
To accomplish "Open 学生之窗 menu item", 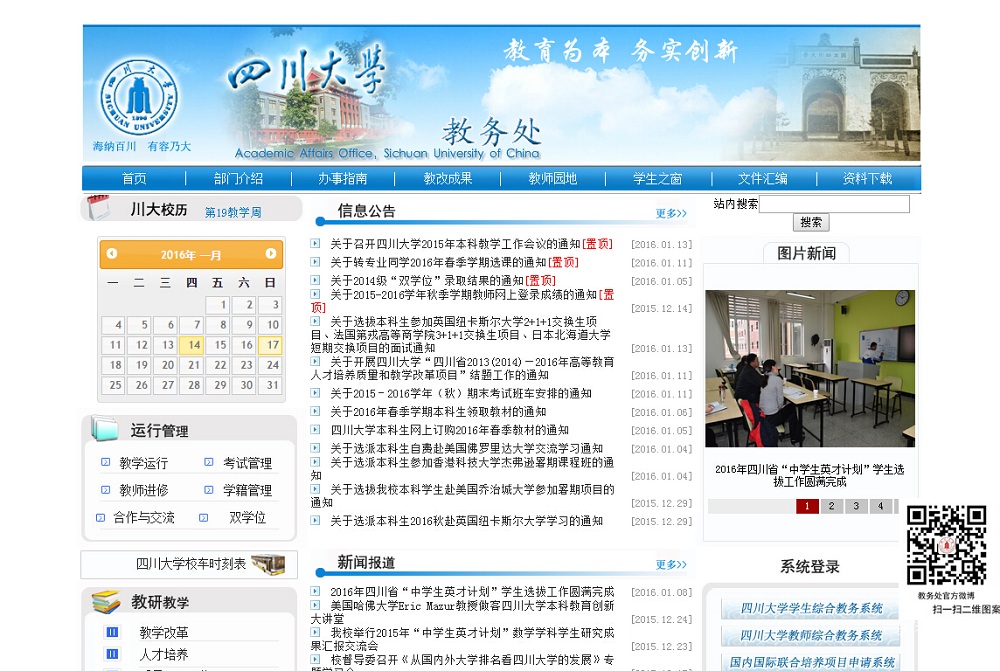I will (658, 179).
